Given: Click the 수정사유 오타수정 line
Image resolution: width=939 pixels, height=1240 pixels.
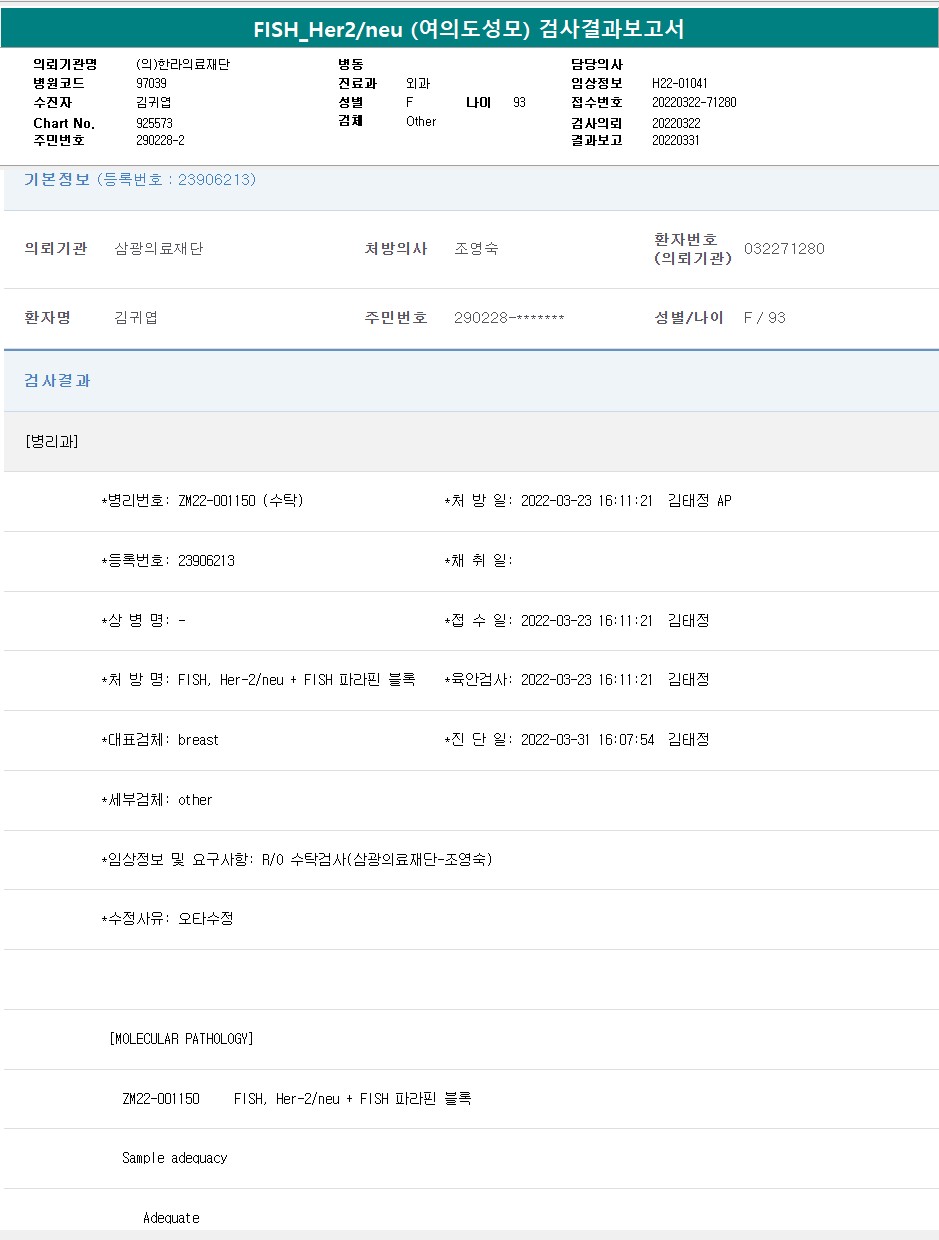Looking at the screenshot, I should (x=168, y=919).
